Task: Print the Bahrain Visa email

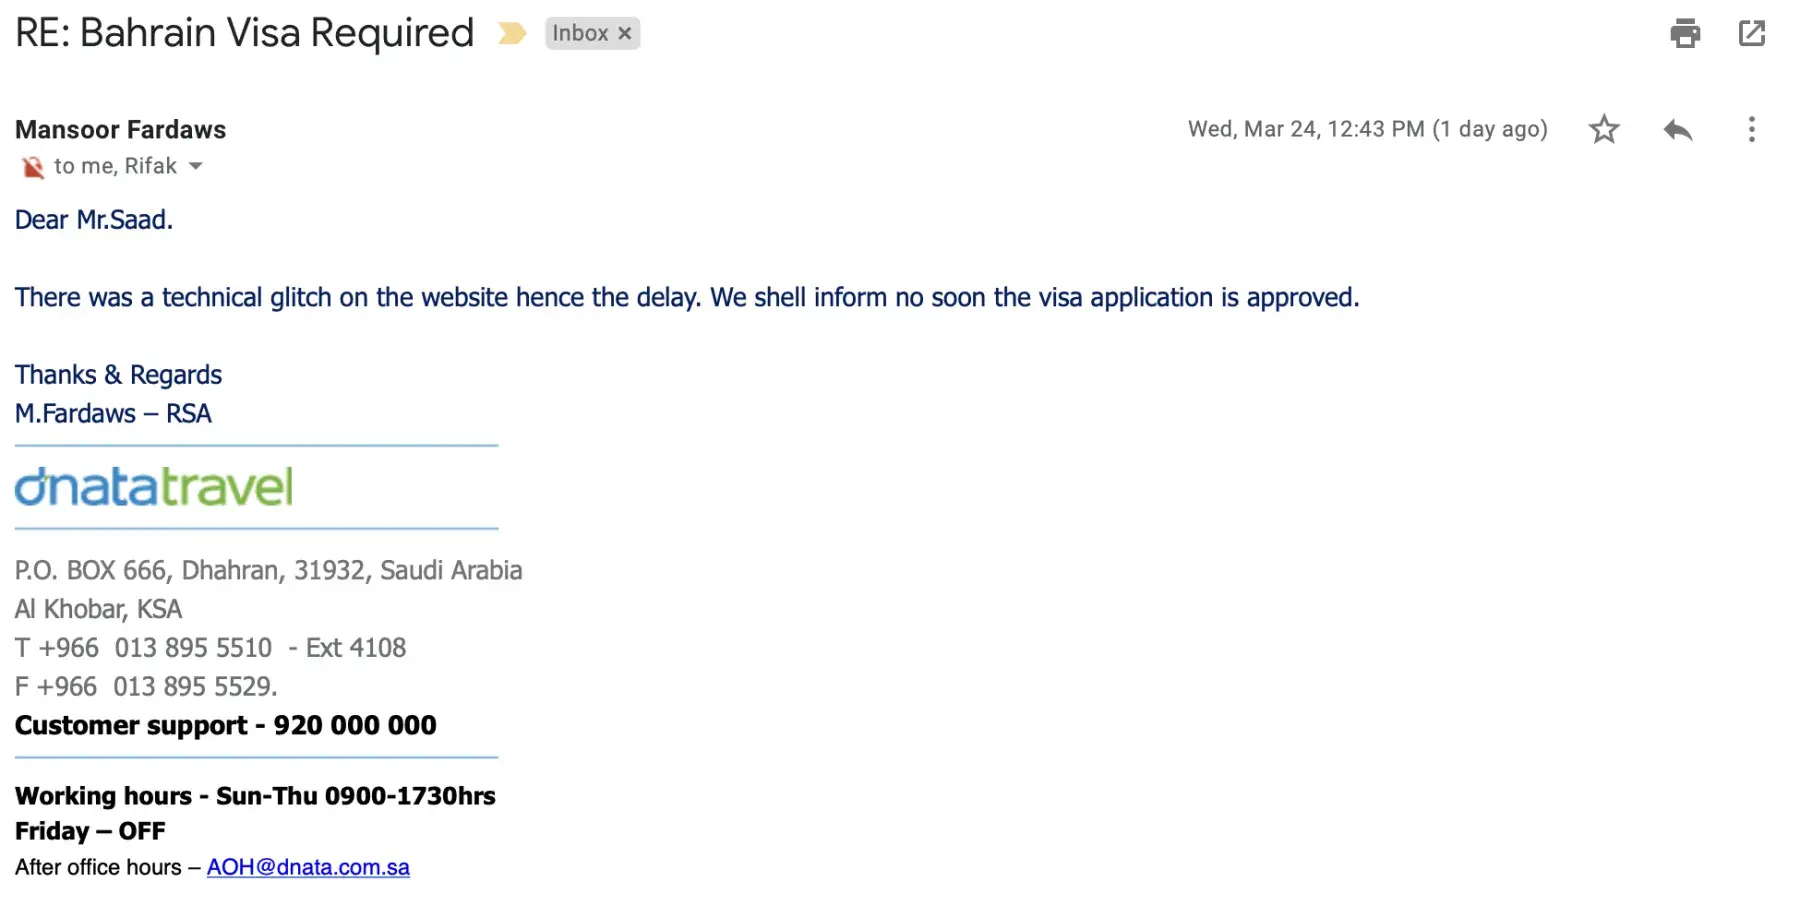Action: tap(1685, 33)
